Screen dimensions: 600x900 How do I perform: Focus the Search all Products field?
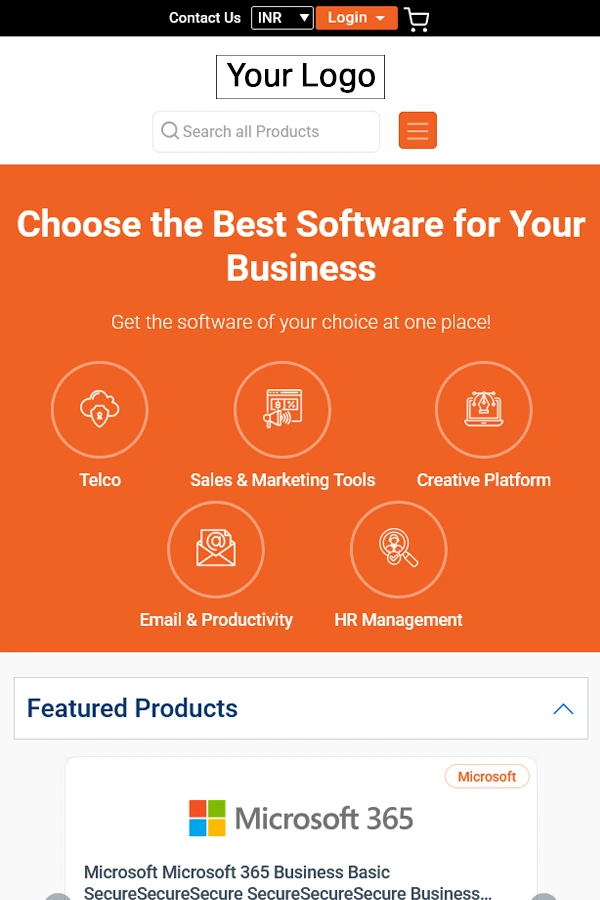coord(266,131)
